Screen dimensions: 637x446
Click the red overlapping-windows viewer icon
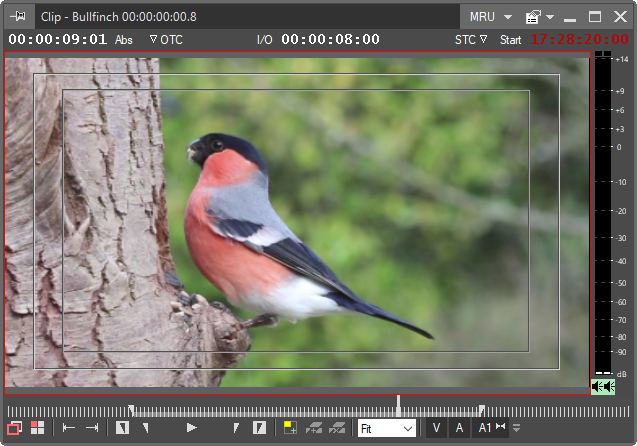(15, 428)
